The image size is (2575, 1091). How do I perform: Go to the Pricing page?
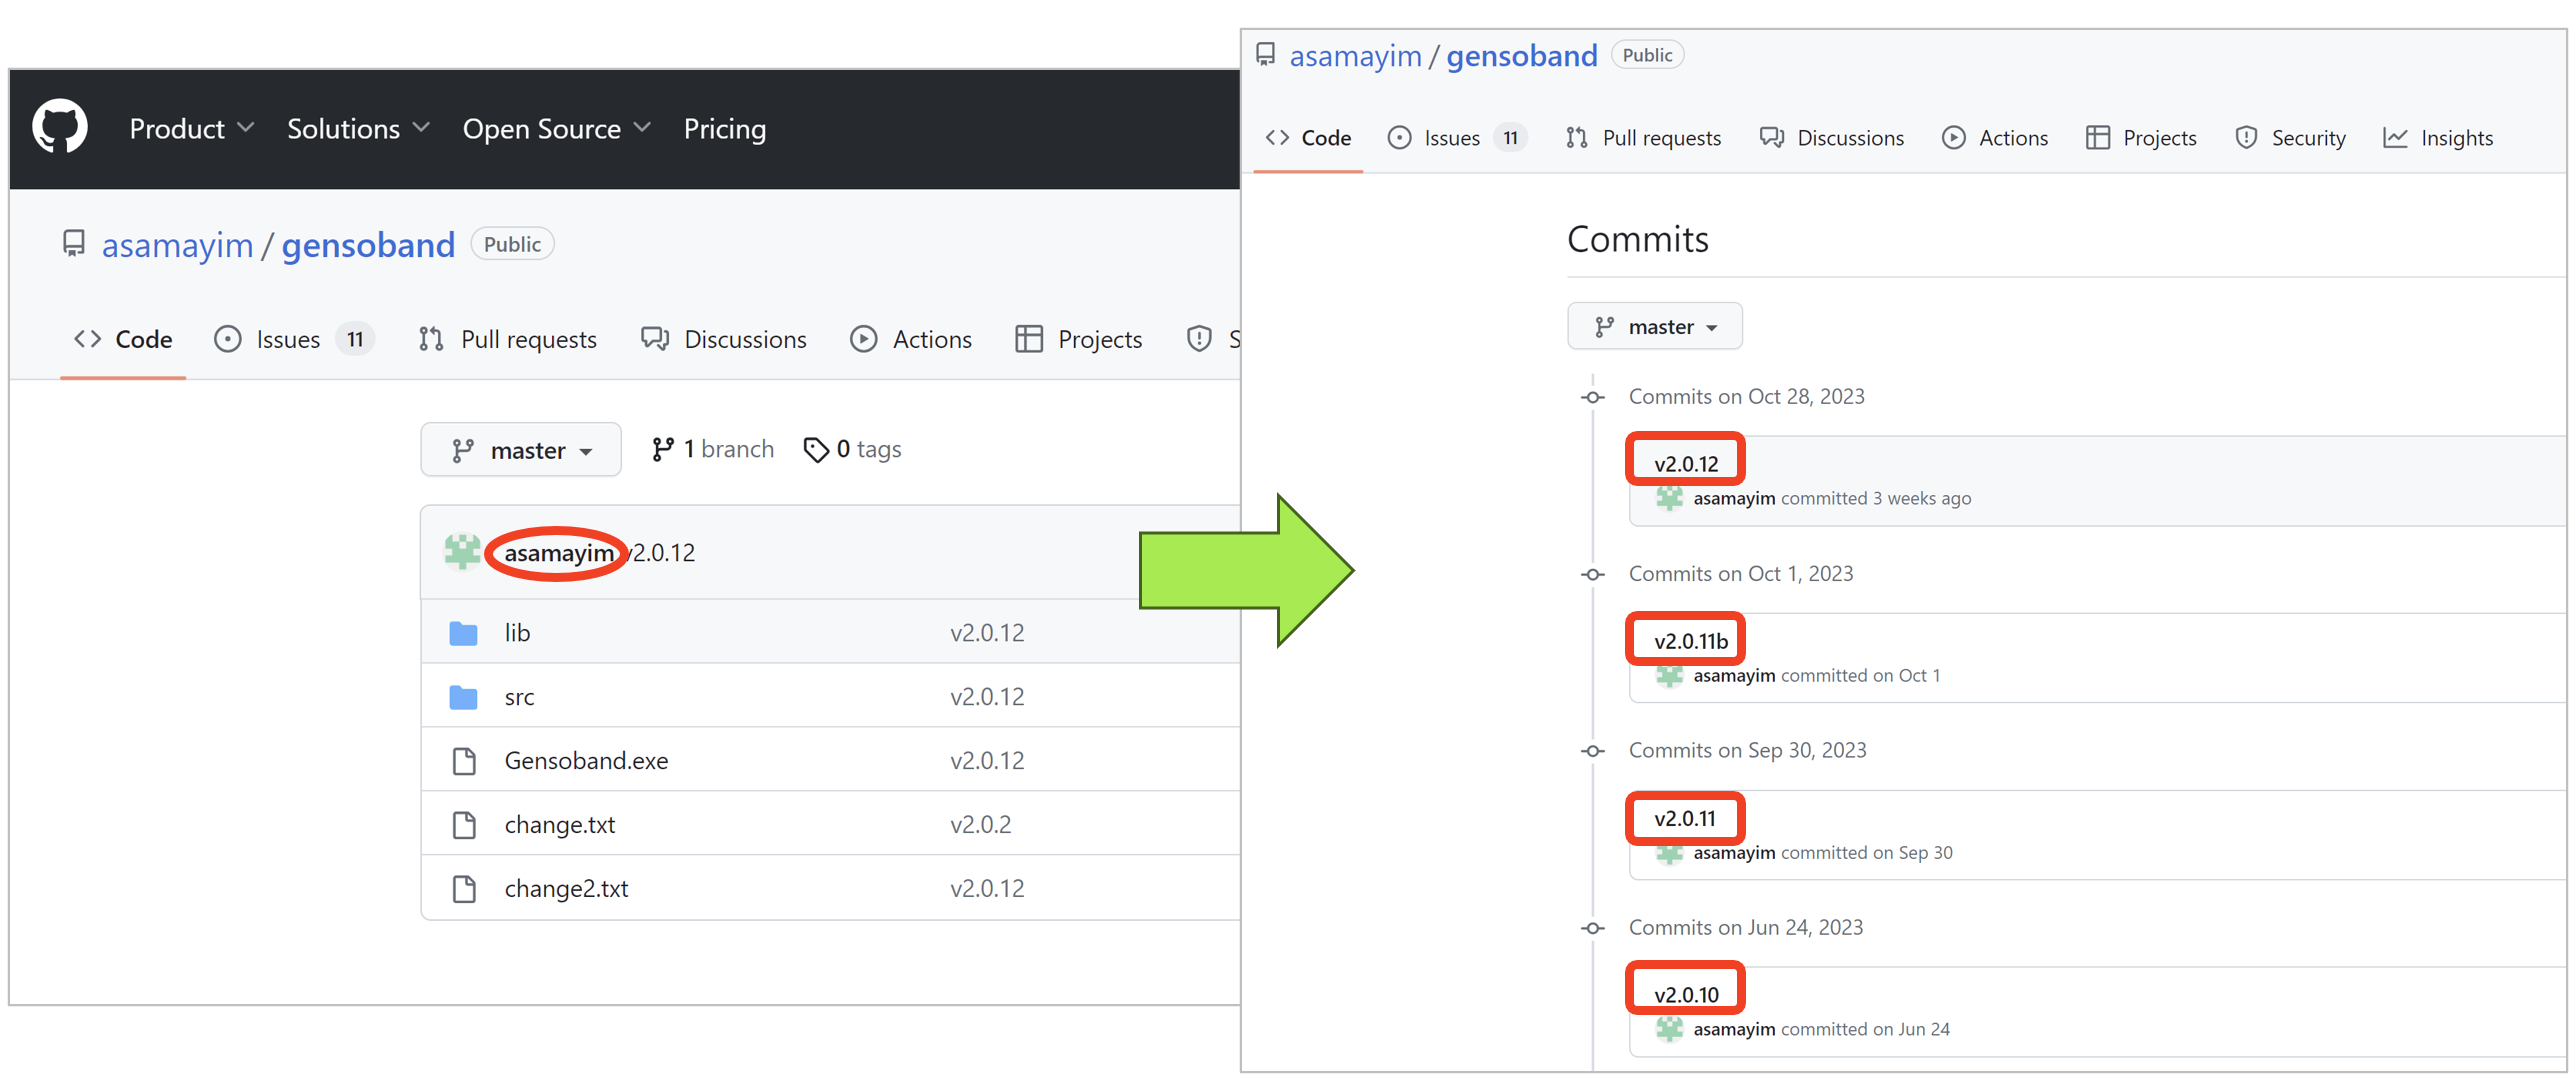[x=724, y=129]
